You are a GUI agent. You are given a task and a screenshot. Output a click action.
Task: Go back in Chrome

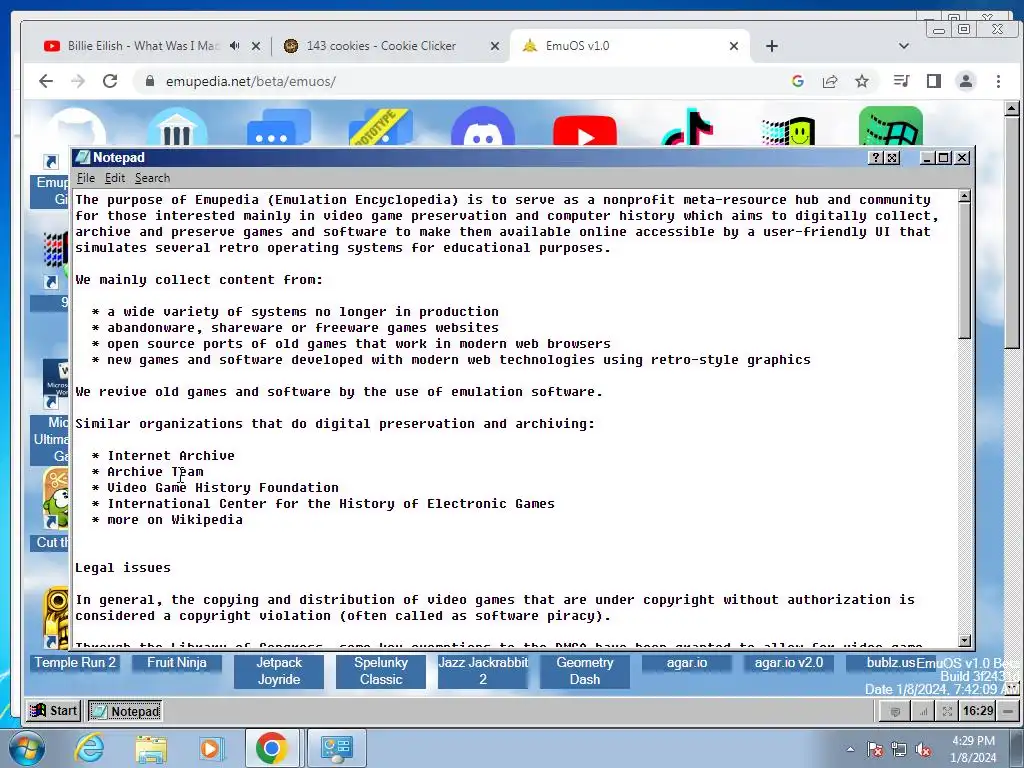[46, 81]
